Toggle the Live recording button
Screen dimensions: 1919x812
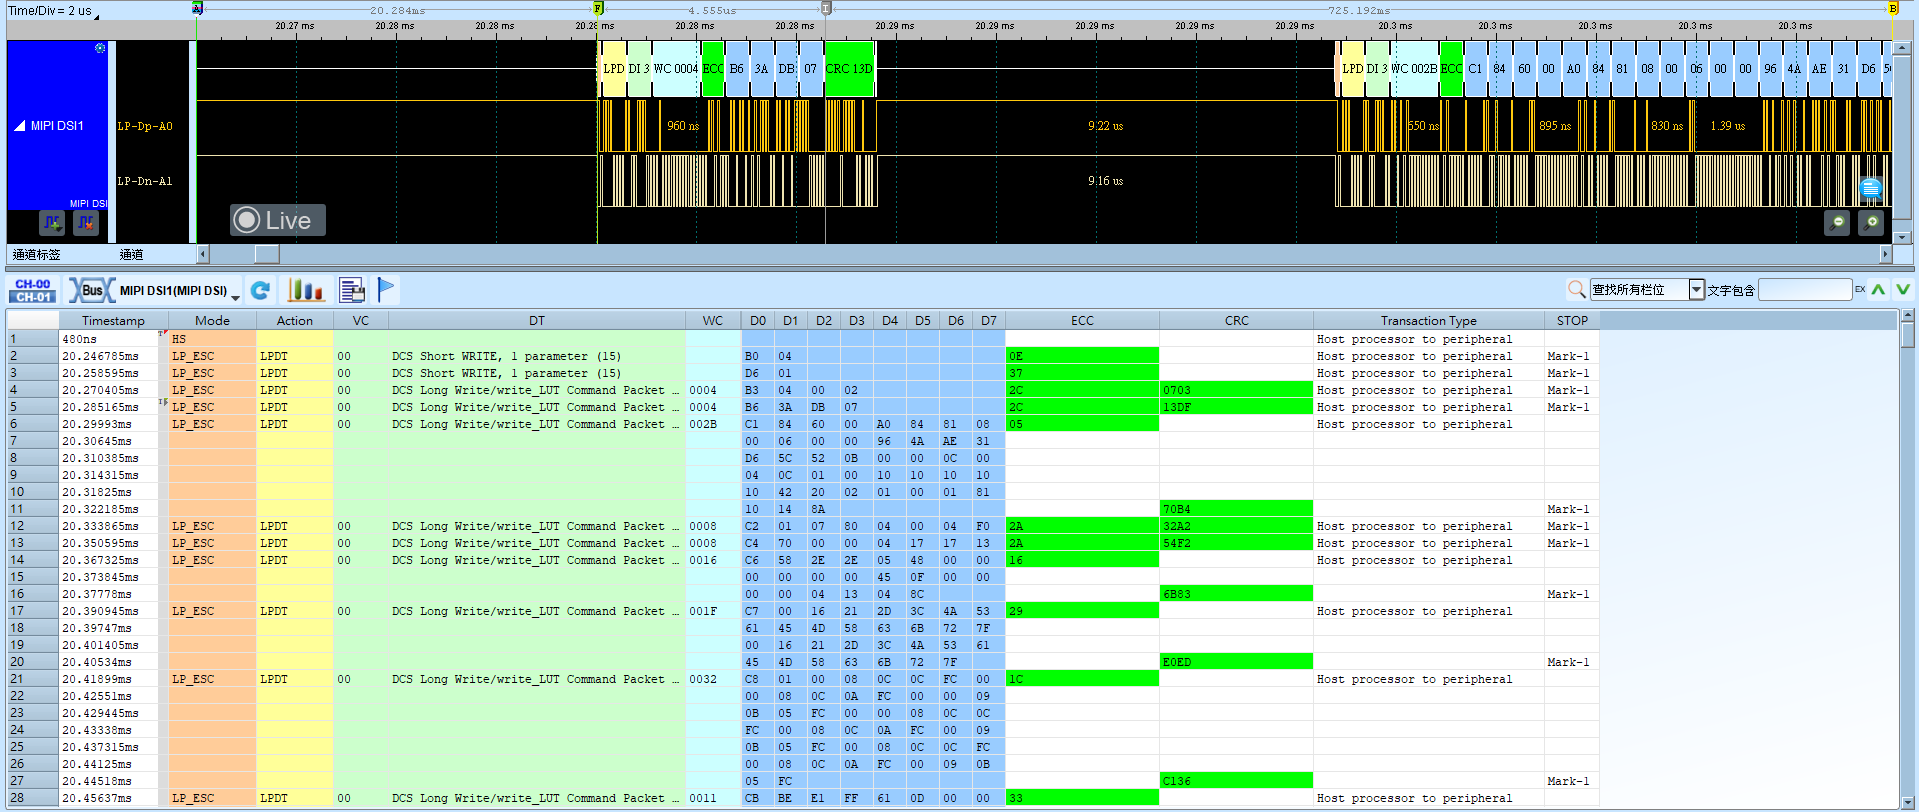(x=278, y=220)
